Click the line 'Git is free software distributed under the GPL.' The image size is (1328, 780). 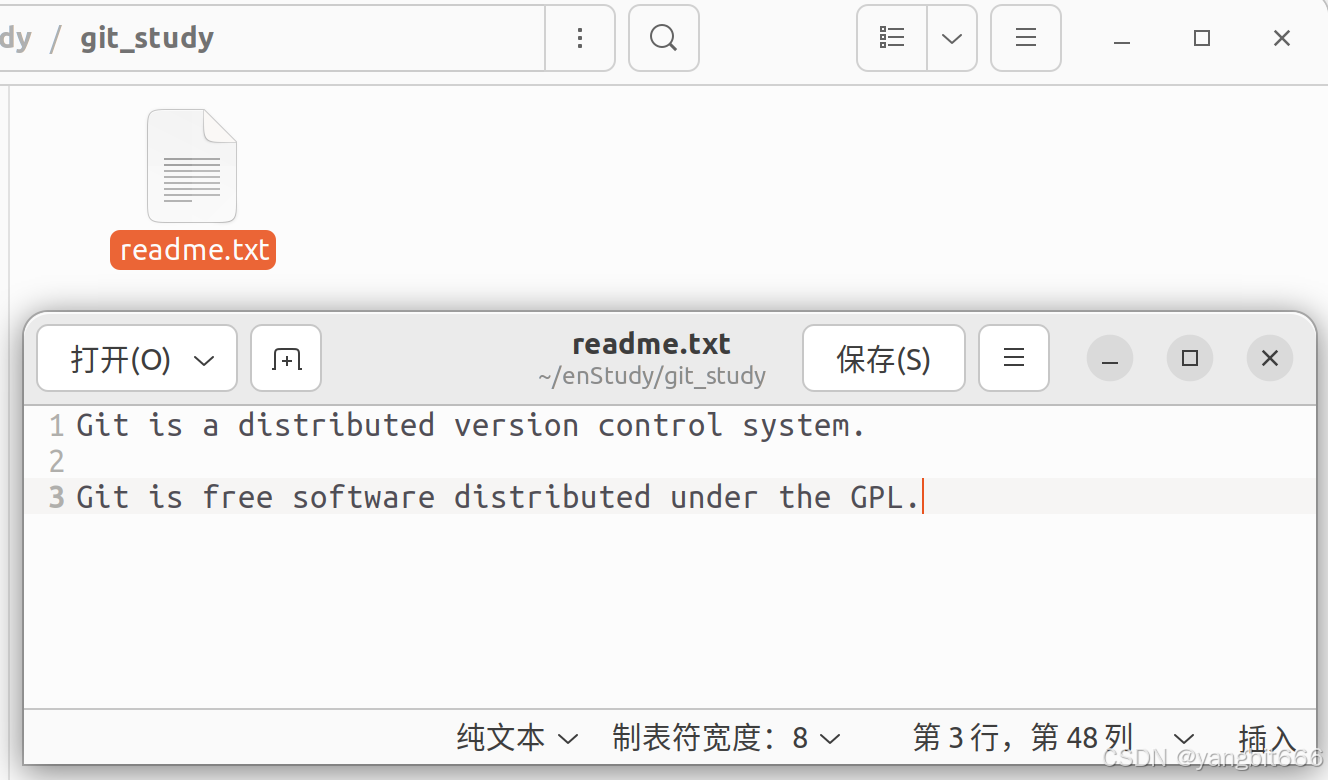click(497, 497)
